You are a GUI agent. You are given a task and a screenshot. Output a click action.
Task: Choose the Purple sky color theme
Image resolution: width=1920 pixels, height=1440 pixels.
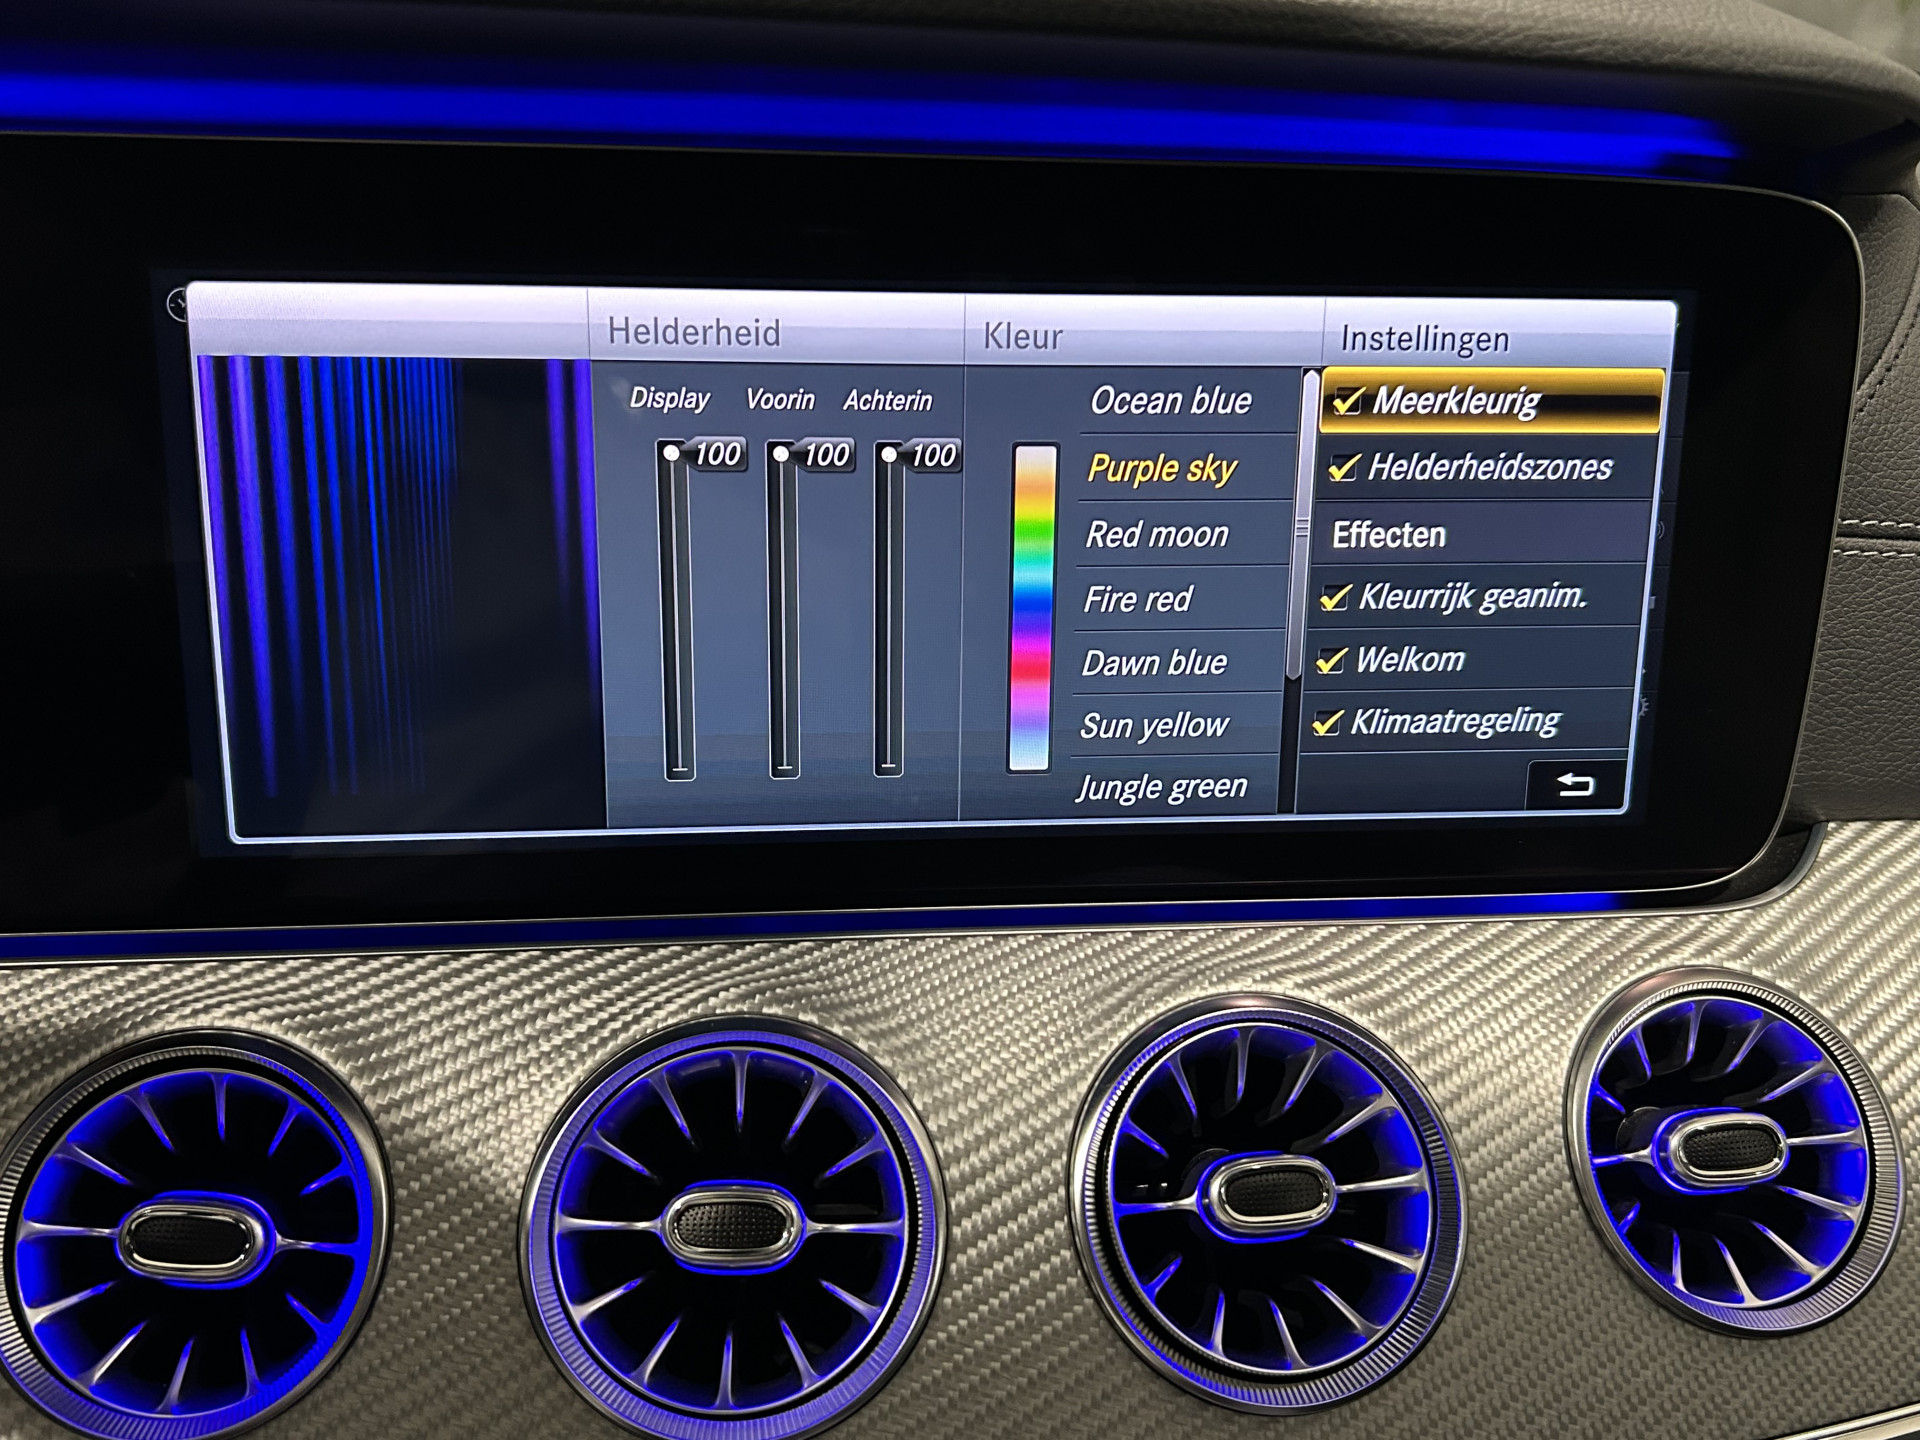pos(1162,468)
